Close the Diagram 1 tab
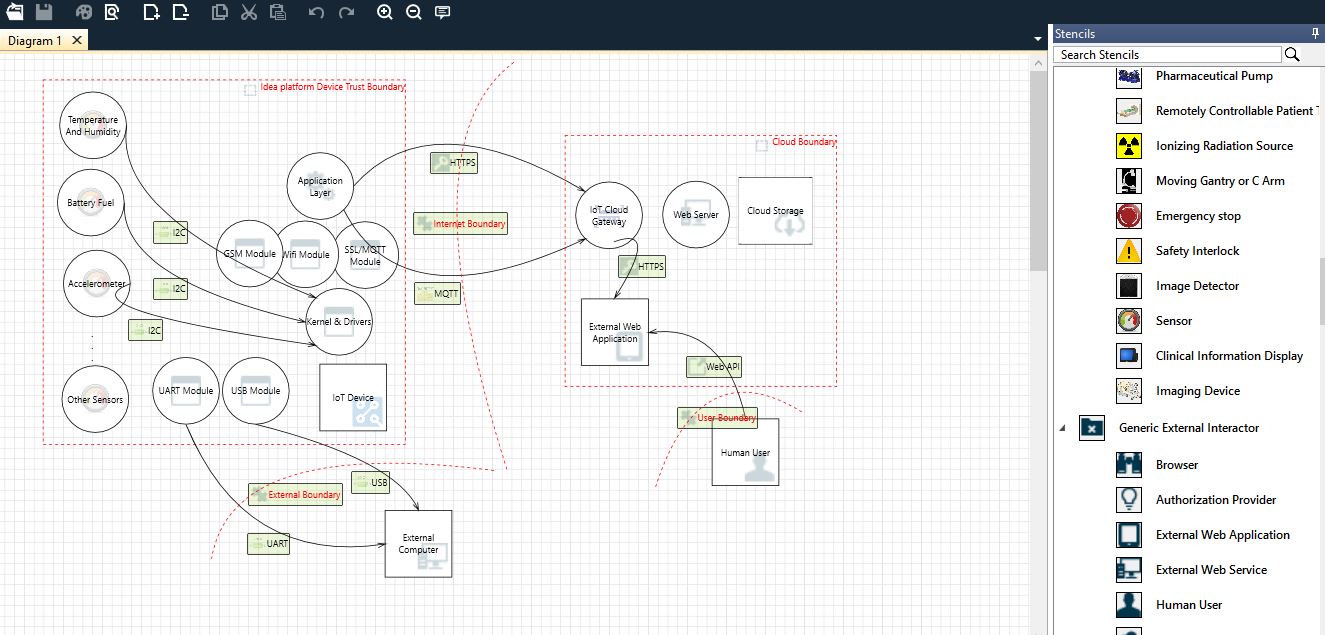Viewport: 1325px width, 635px height. click(x=78, y=41)
